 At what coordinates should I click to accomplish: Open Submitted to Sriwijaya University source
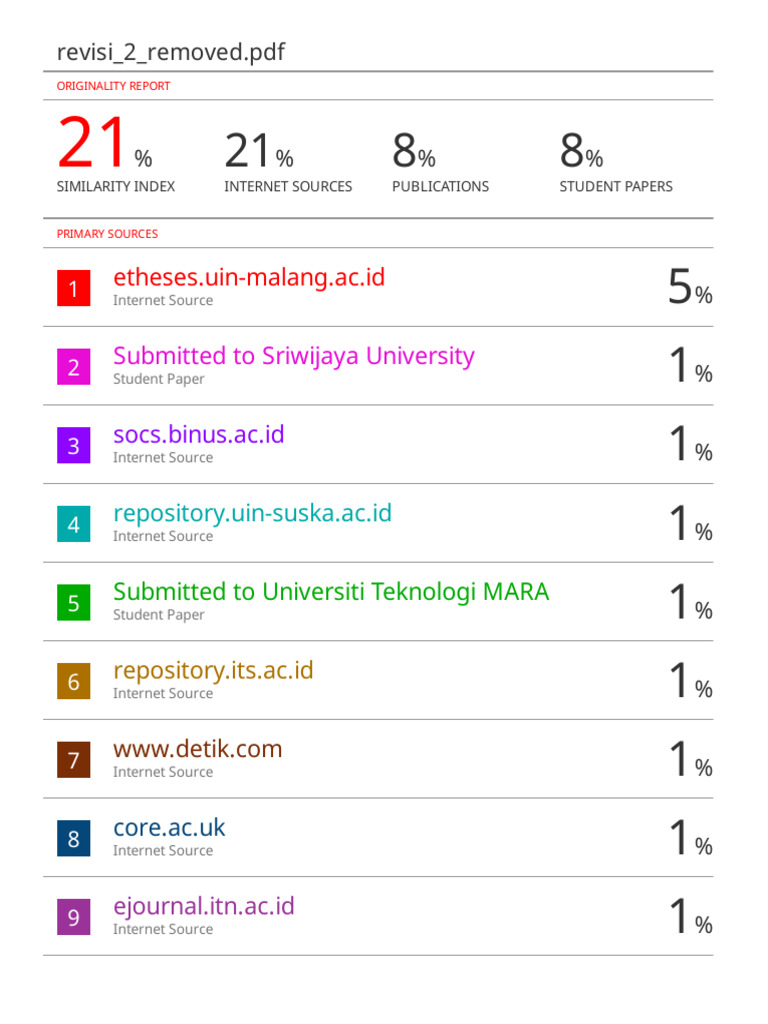[x=293, y=356]
